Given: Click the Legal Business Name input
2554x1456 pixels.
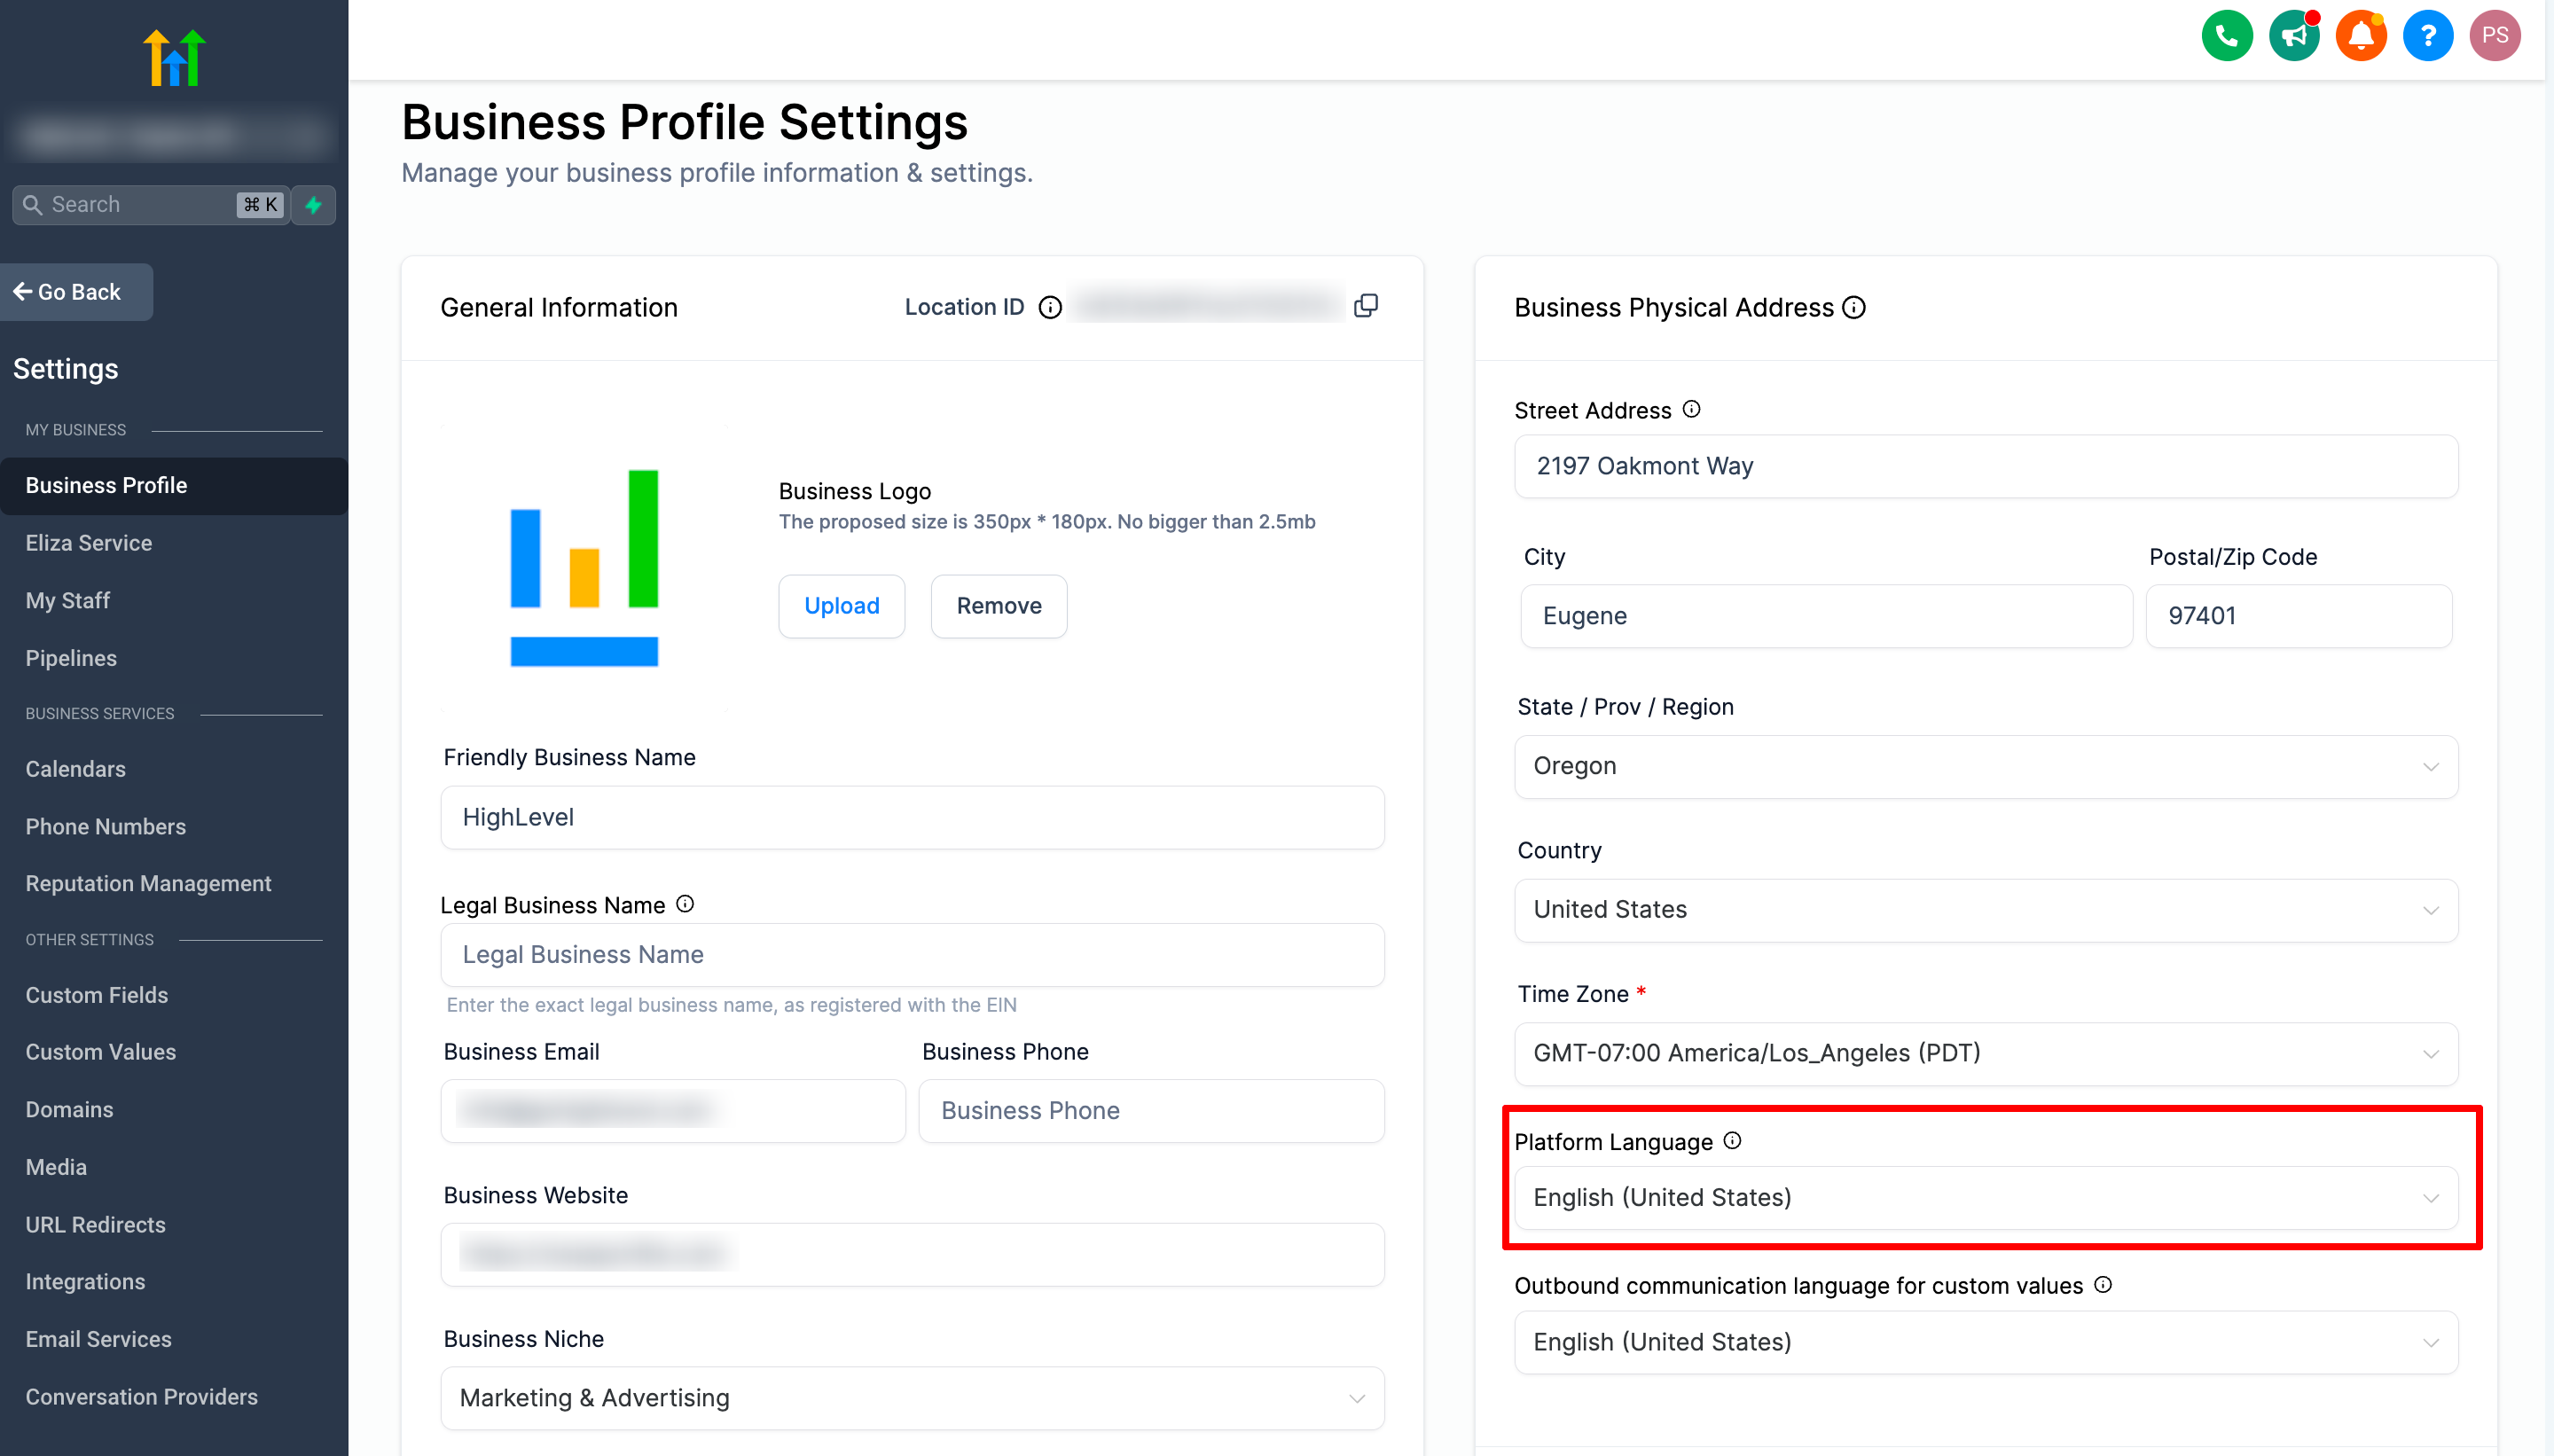Looking at the screenshot, I should tap(912, 955).
